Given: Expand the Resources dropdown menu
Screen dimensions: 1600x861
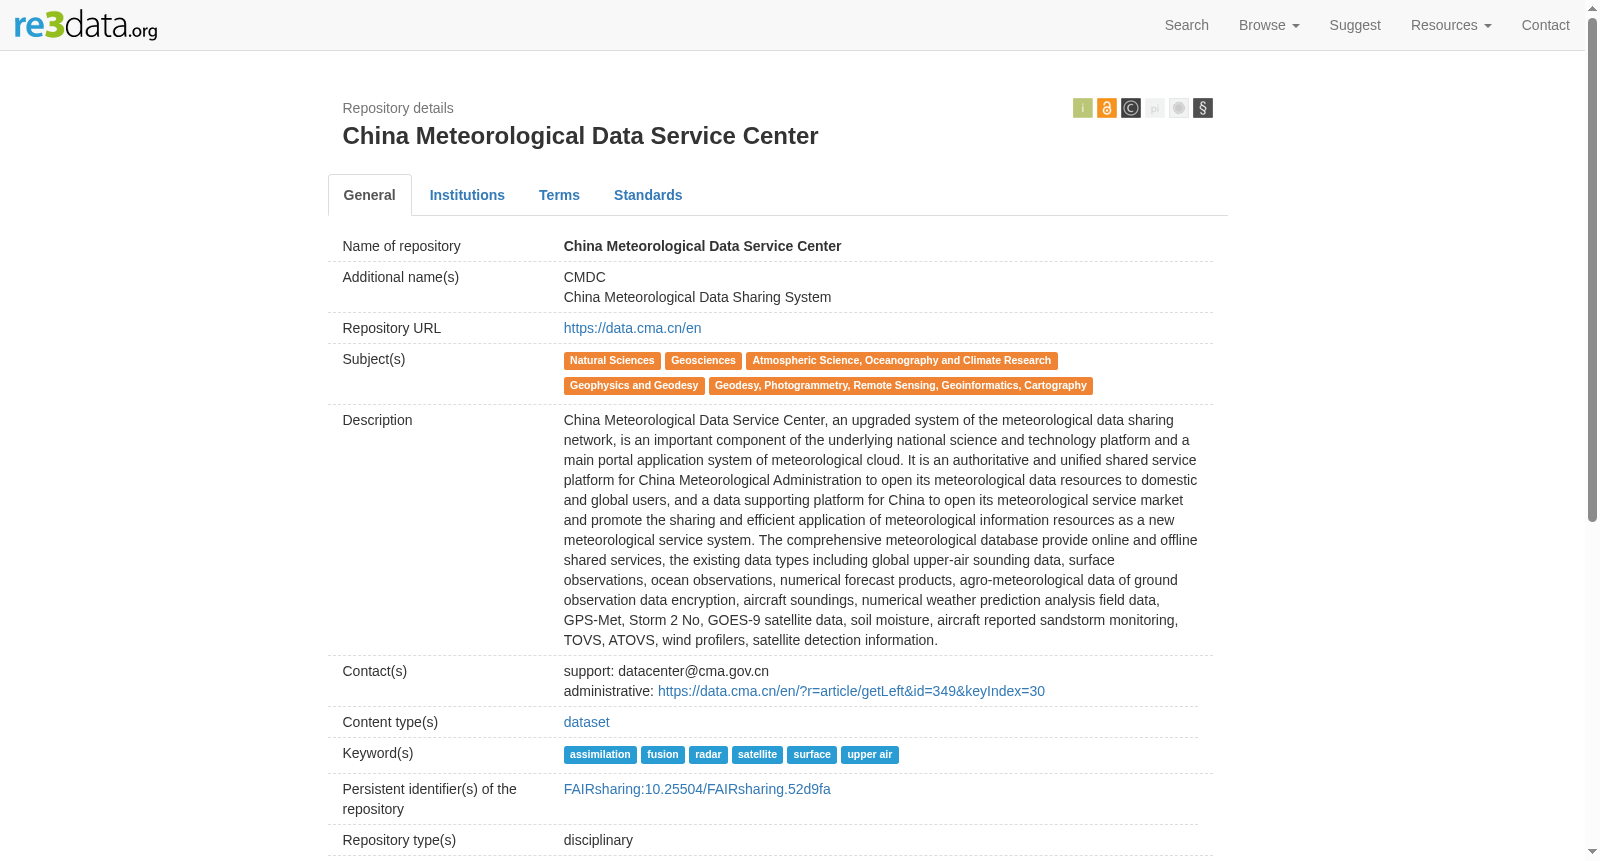Looking at the screenshot, I should pos(1451,25).
